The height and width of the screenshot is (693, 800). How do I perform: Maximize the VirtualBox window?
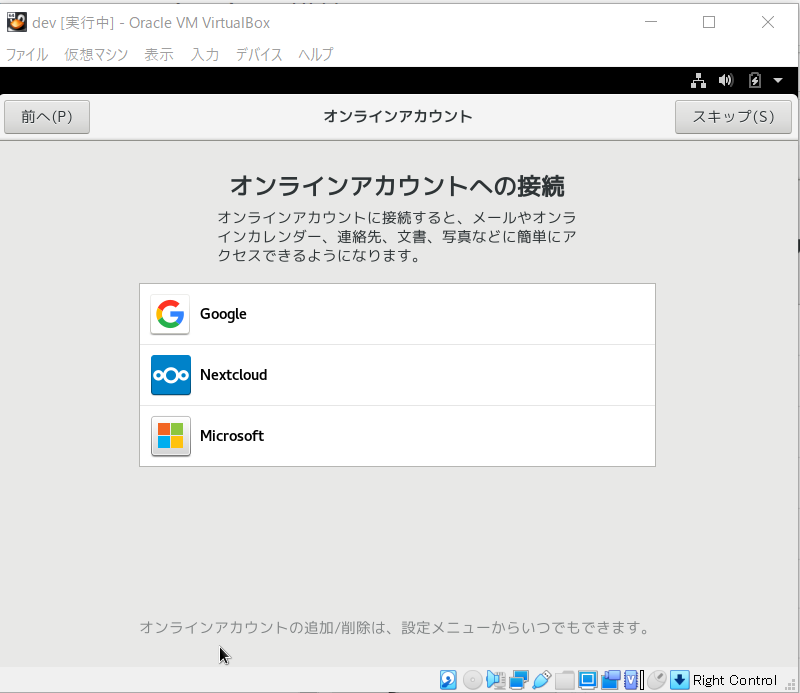tap(709, 22)
